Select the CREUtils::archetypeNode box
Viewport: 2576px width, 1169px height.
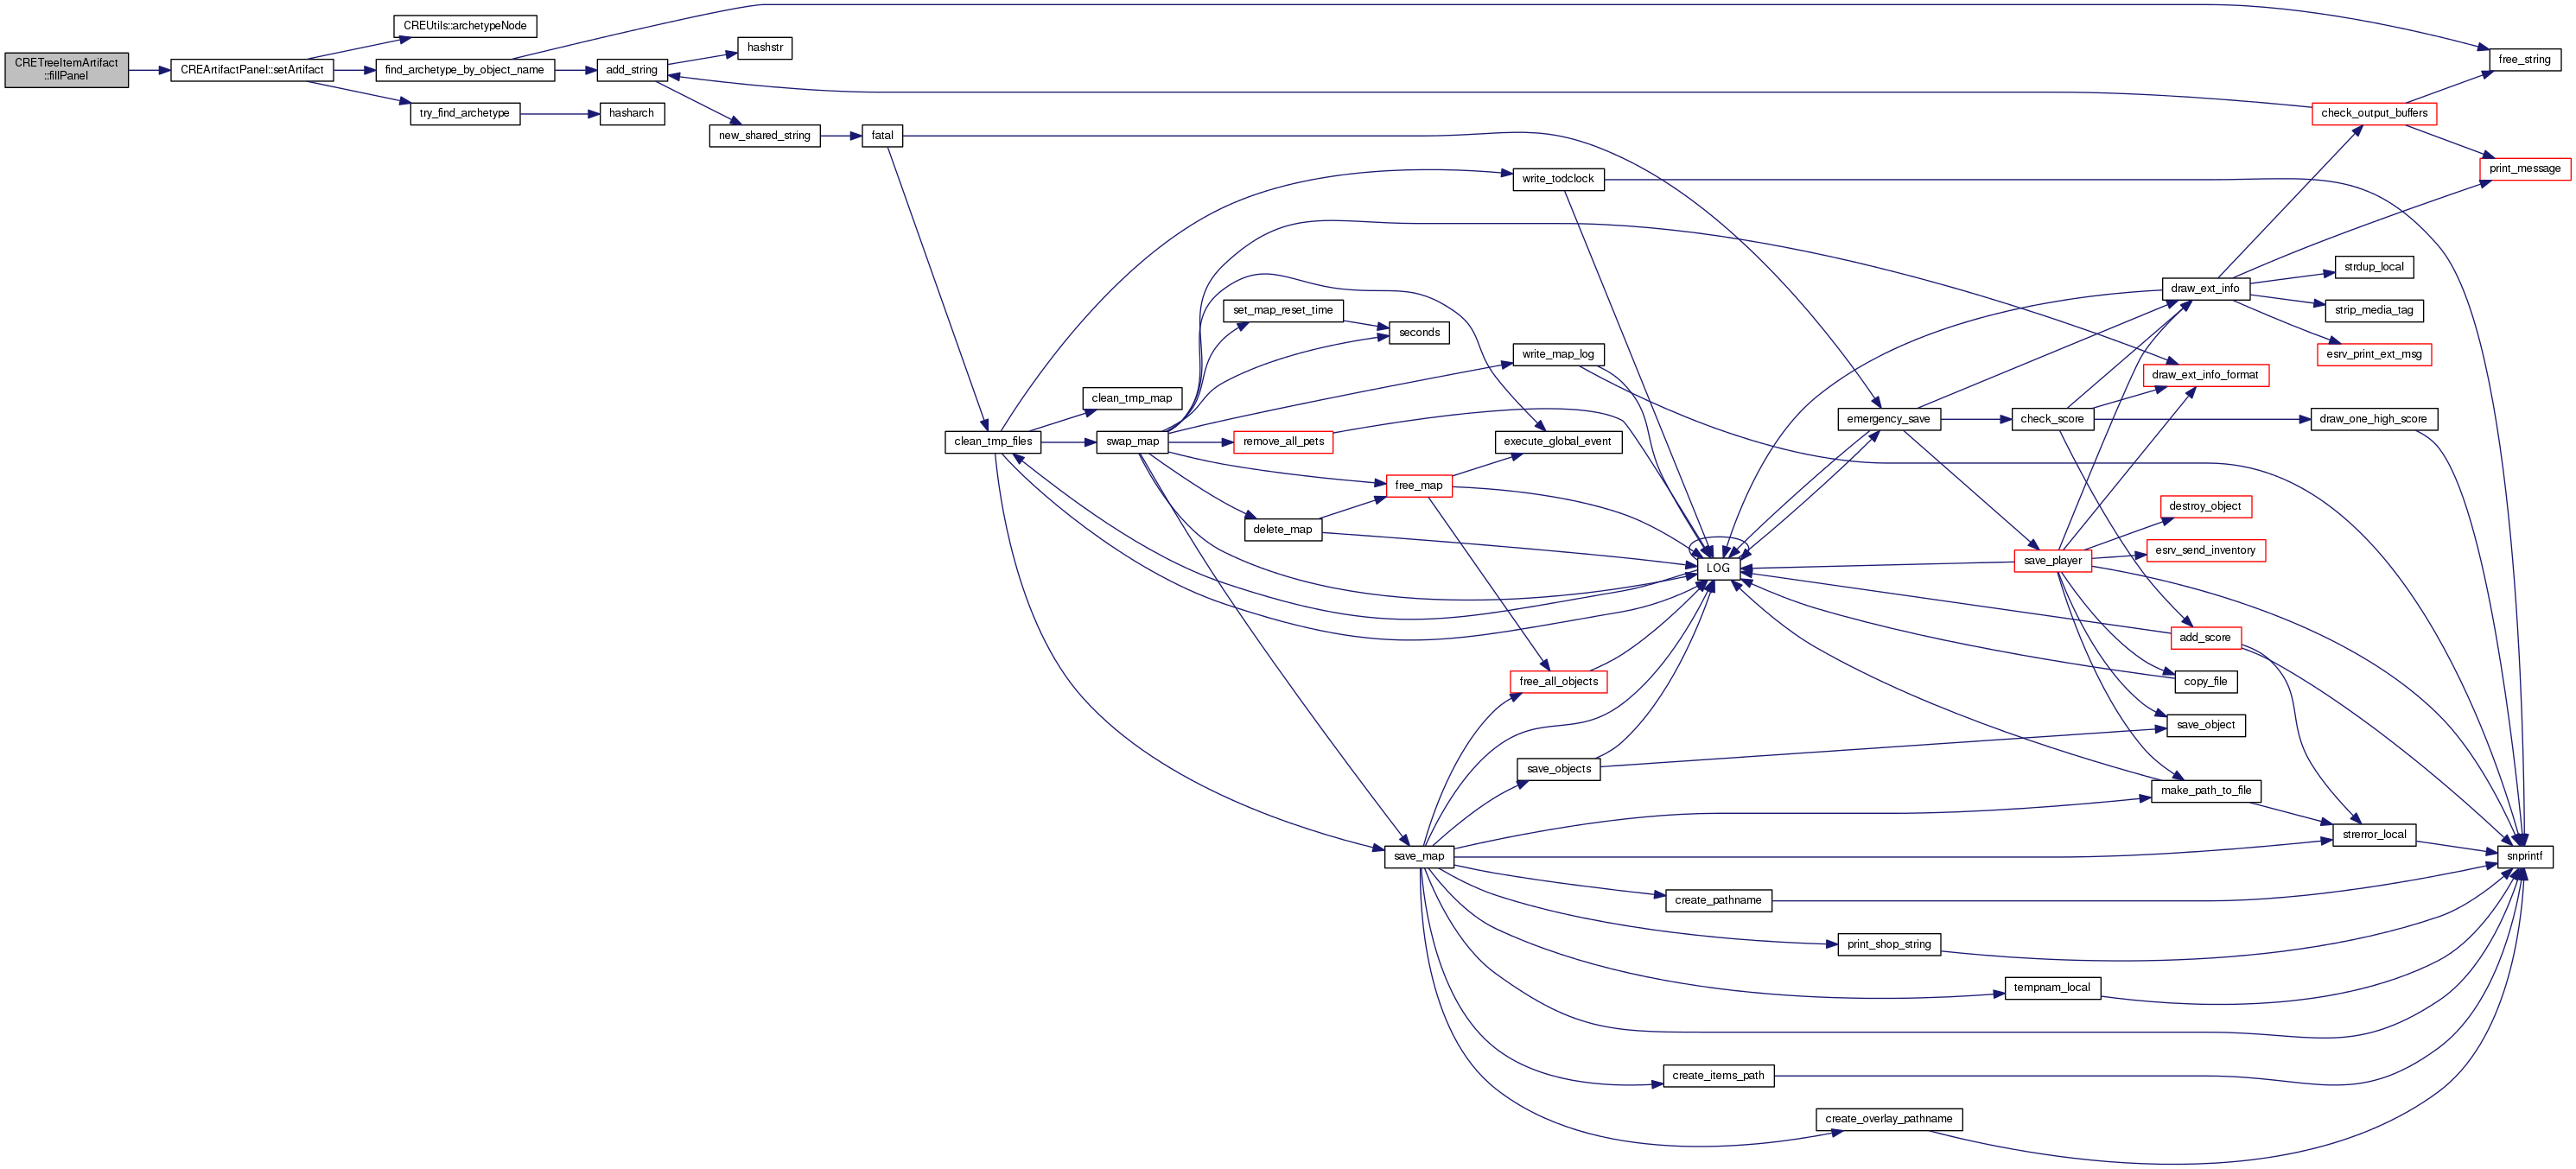(464, 26)
